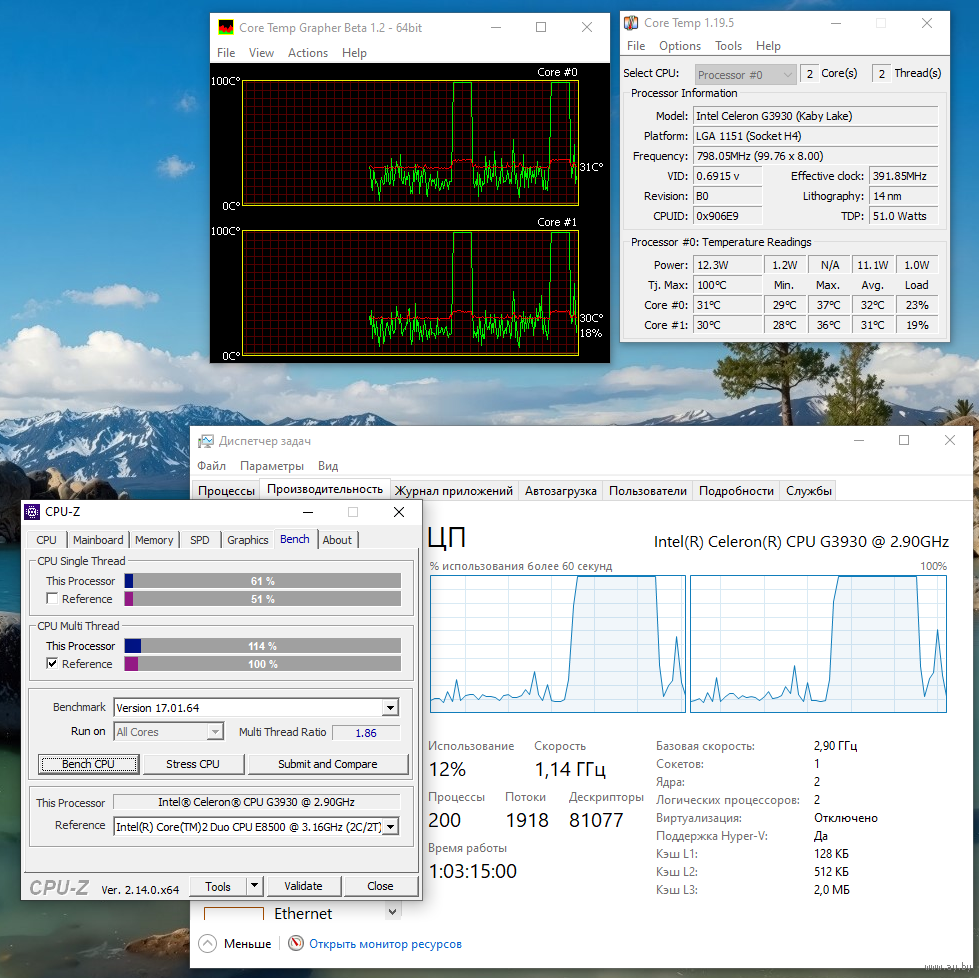
Task: Click the Task Manager title bar icon
Action: pyautogui.click(x=206, y=441)
